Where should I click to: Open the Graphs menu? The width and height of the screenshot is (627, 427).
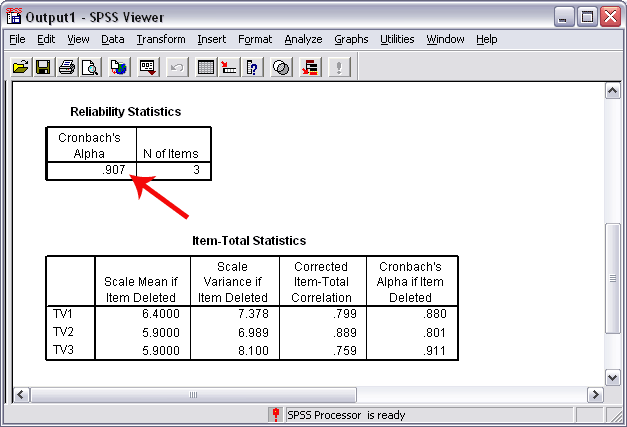click(351, 39)
